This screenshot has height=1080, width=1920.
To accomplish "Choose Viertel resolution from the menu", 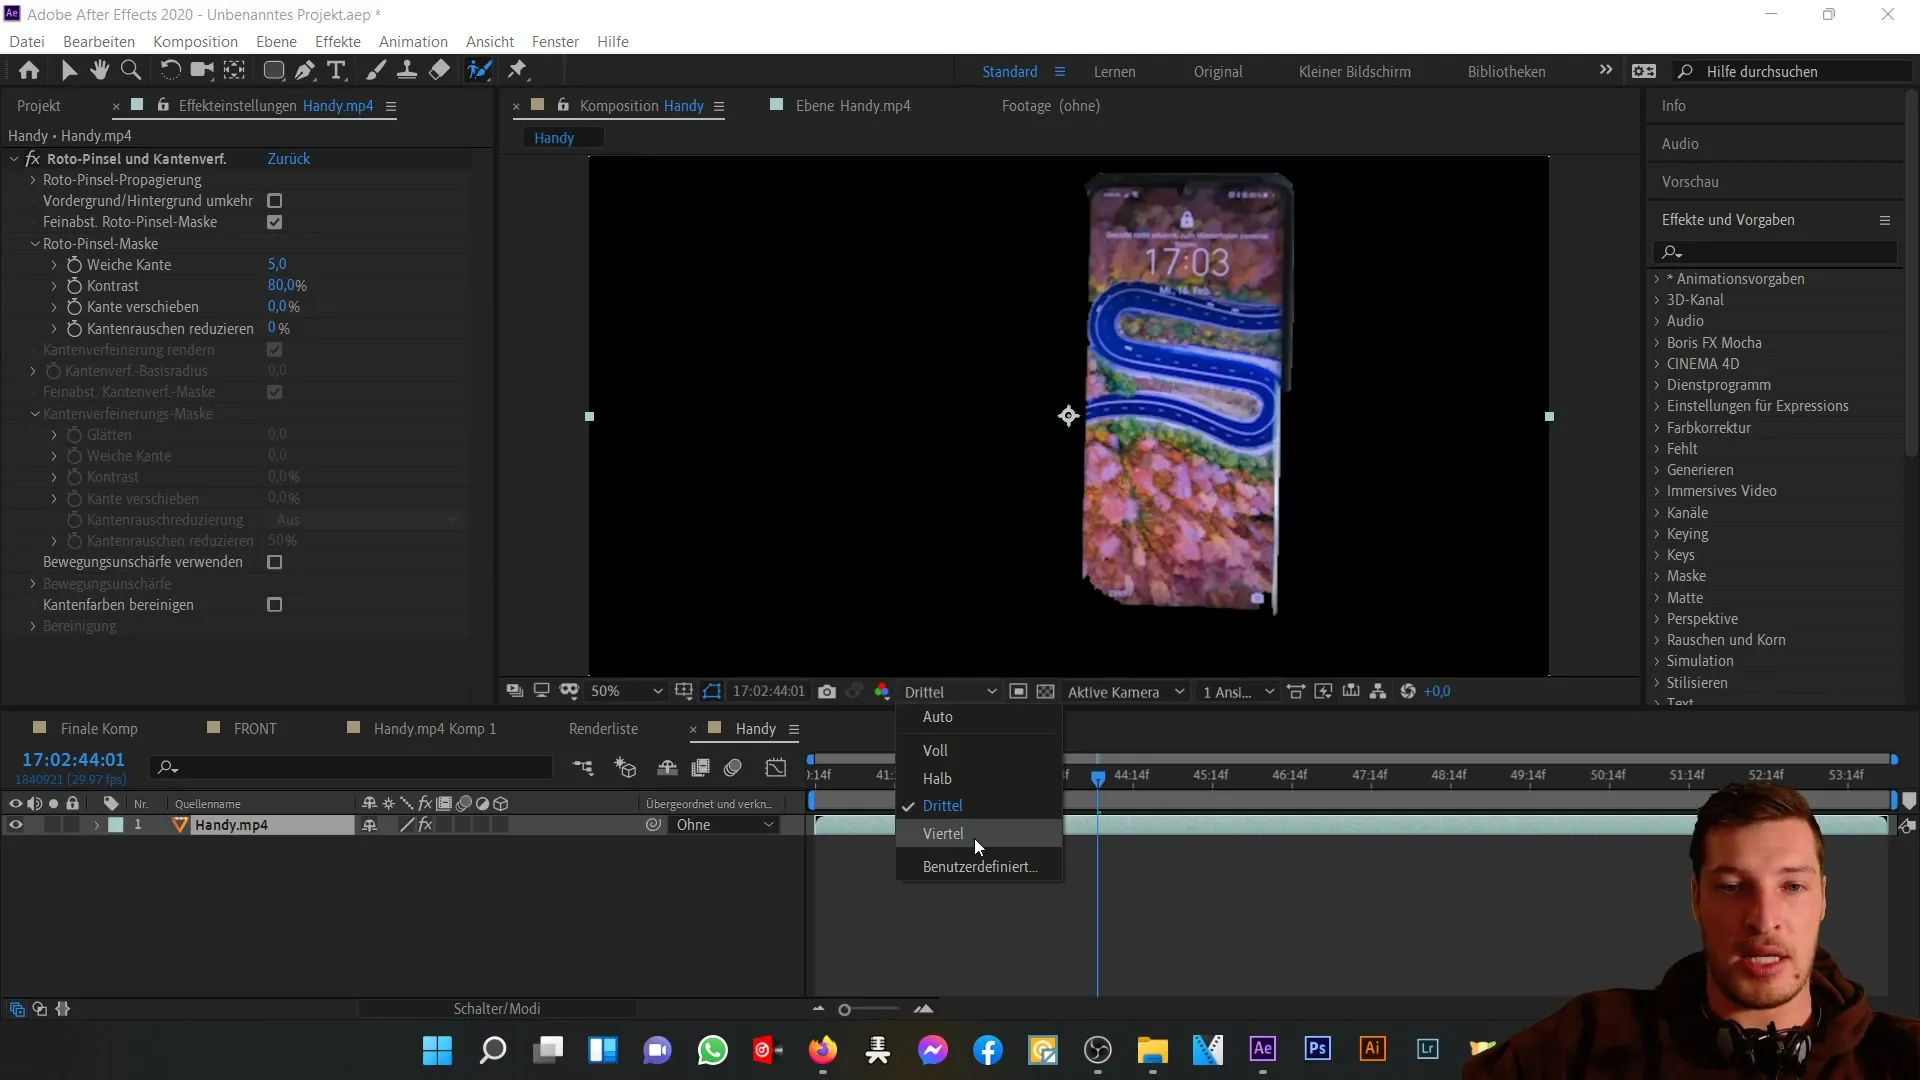I will pyautogui.click(x=979, y=834).
